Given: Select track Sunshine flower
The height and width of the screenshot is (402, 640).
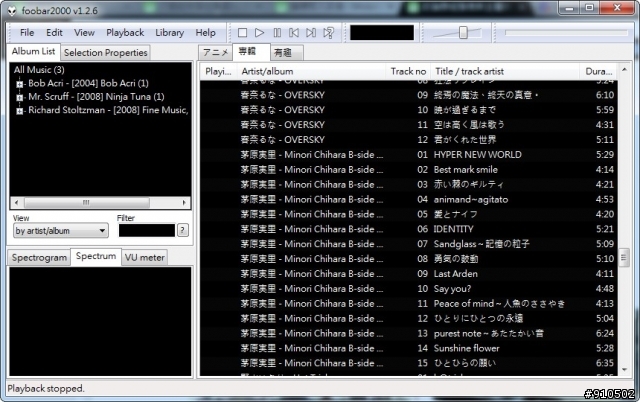Looking at the screenshot, I should click(x=409, y=349).
